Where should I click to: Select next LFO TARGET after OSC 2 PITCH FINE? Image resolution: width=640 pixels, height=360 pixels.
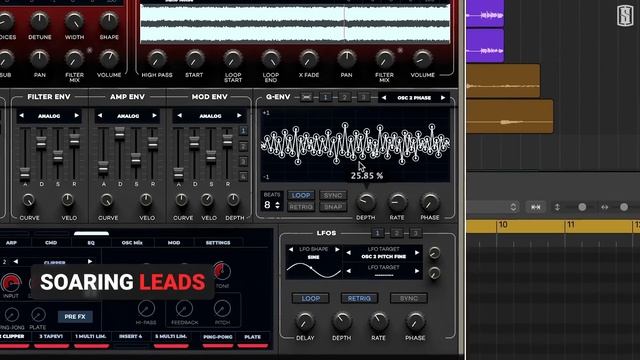click(x=417, y=253)
